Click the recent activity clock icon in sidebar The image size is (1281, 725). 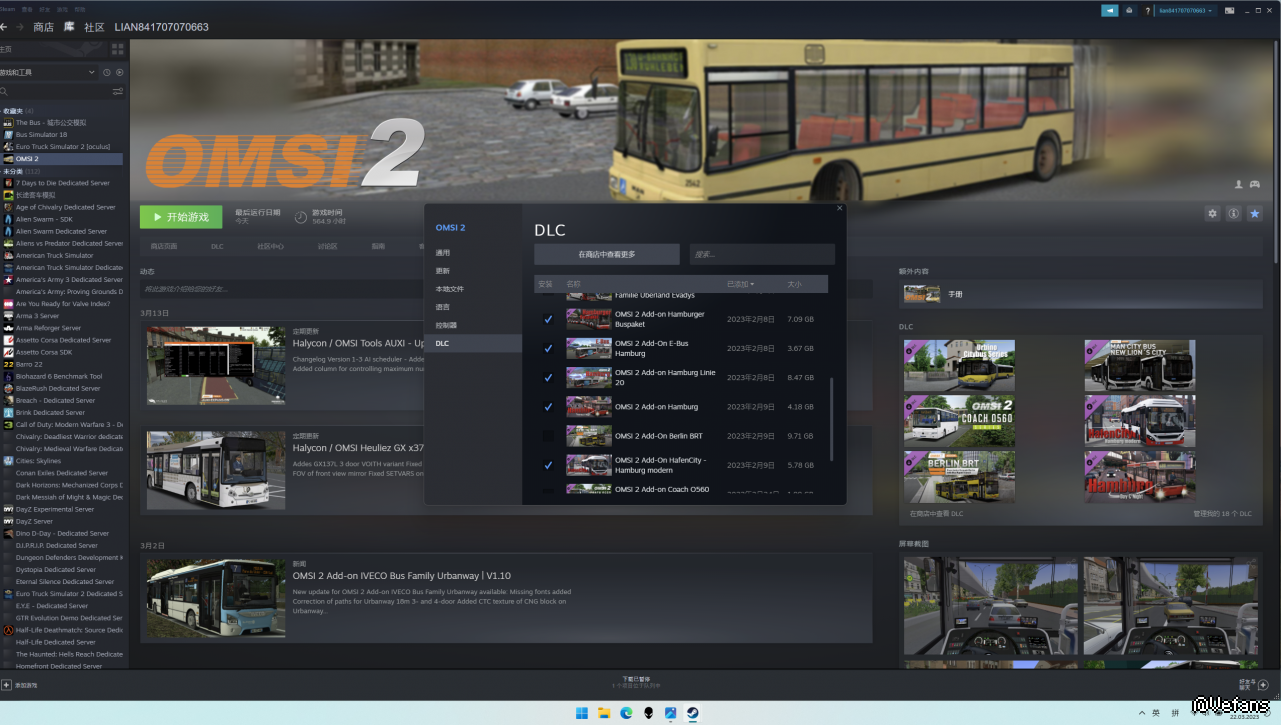point(107,72)
